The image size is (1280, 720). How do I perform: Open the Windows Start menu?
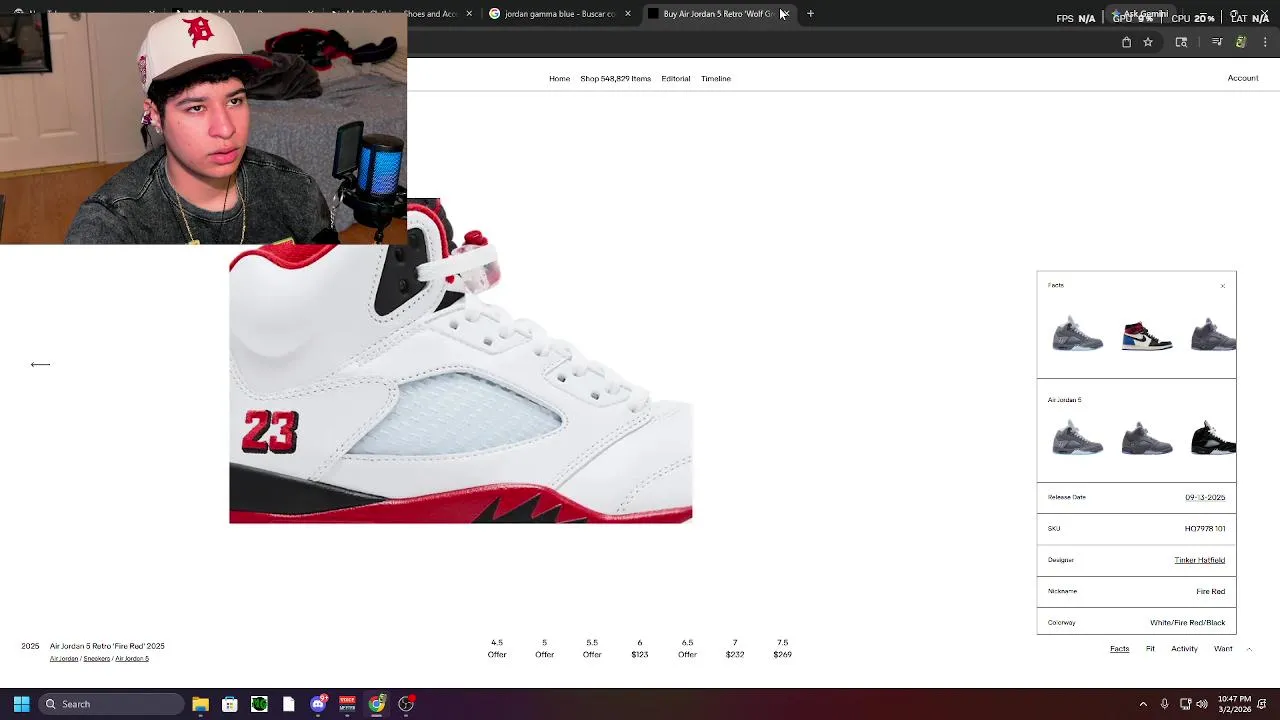[x=21, y=704]
